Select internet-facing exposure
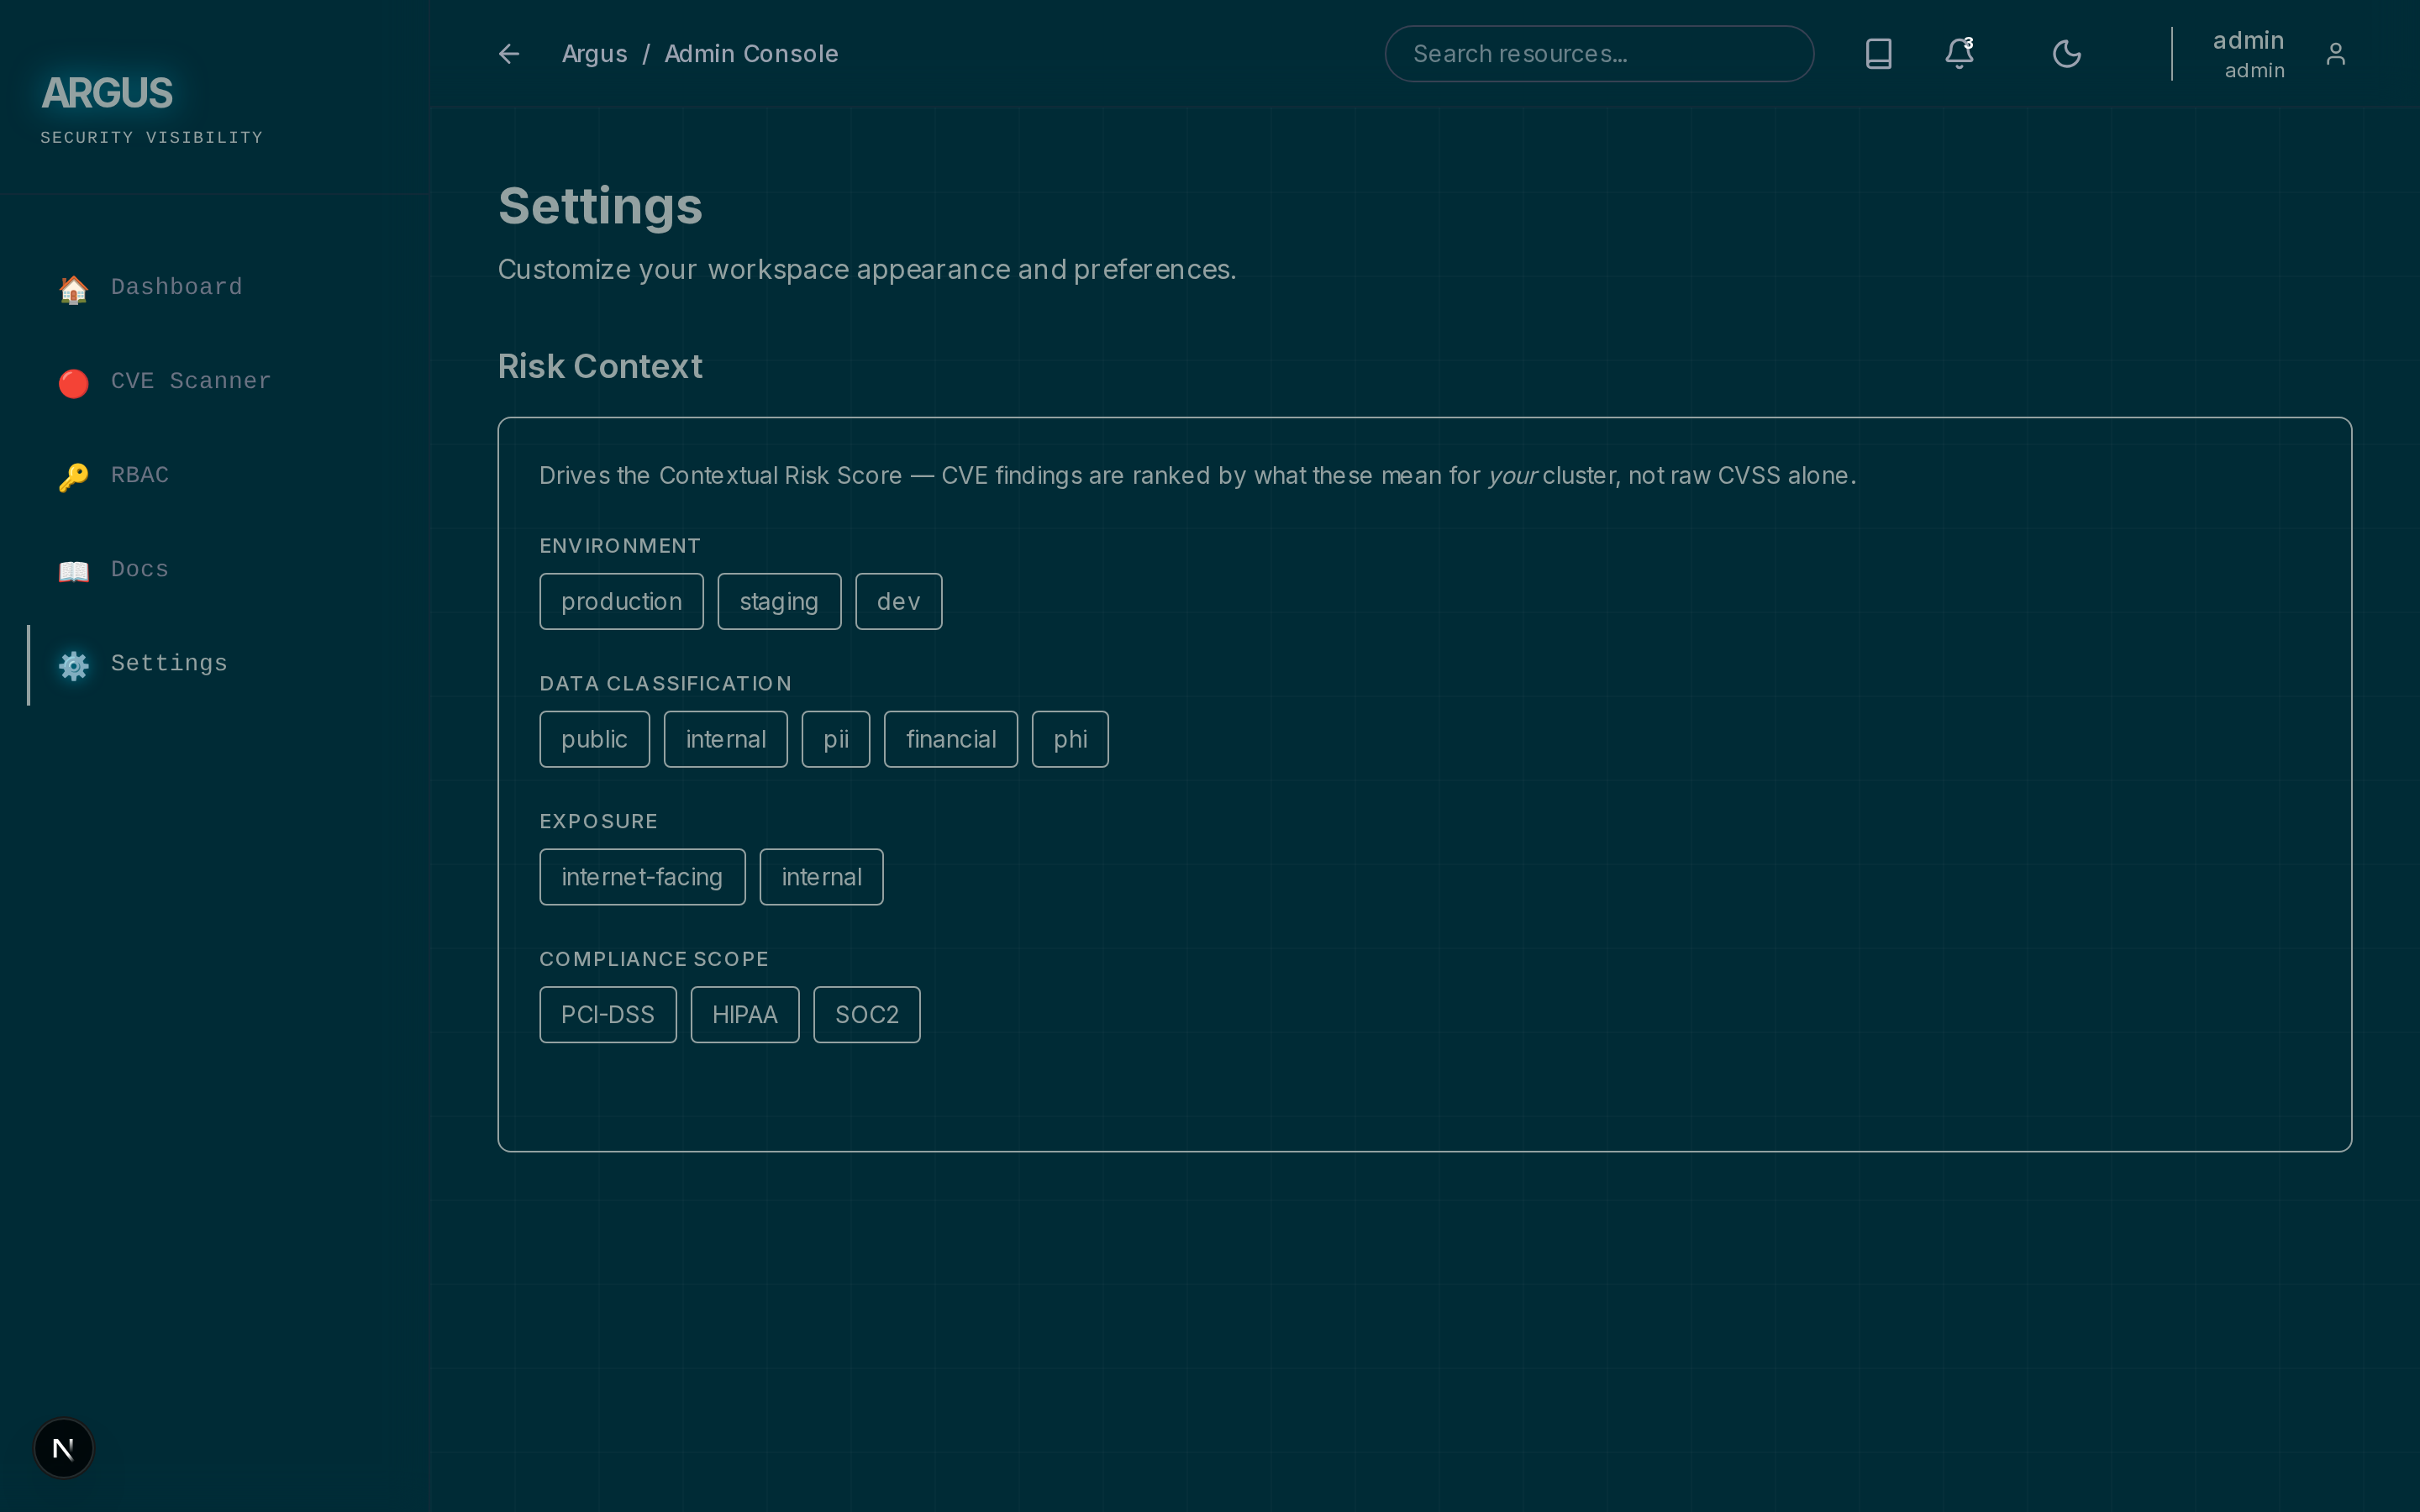Viewport: 2420px width, 1512px height. point(642,877)
